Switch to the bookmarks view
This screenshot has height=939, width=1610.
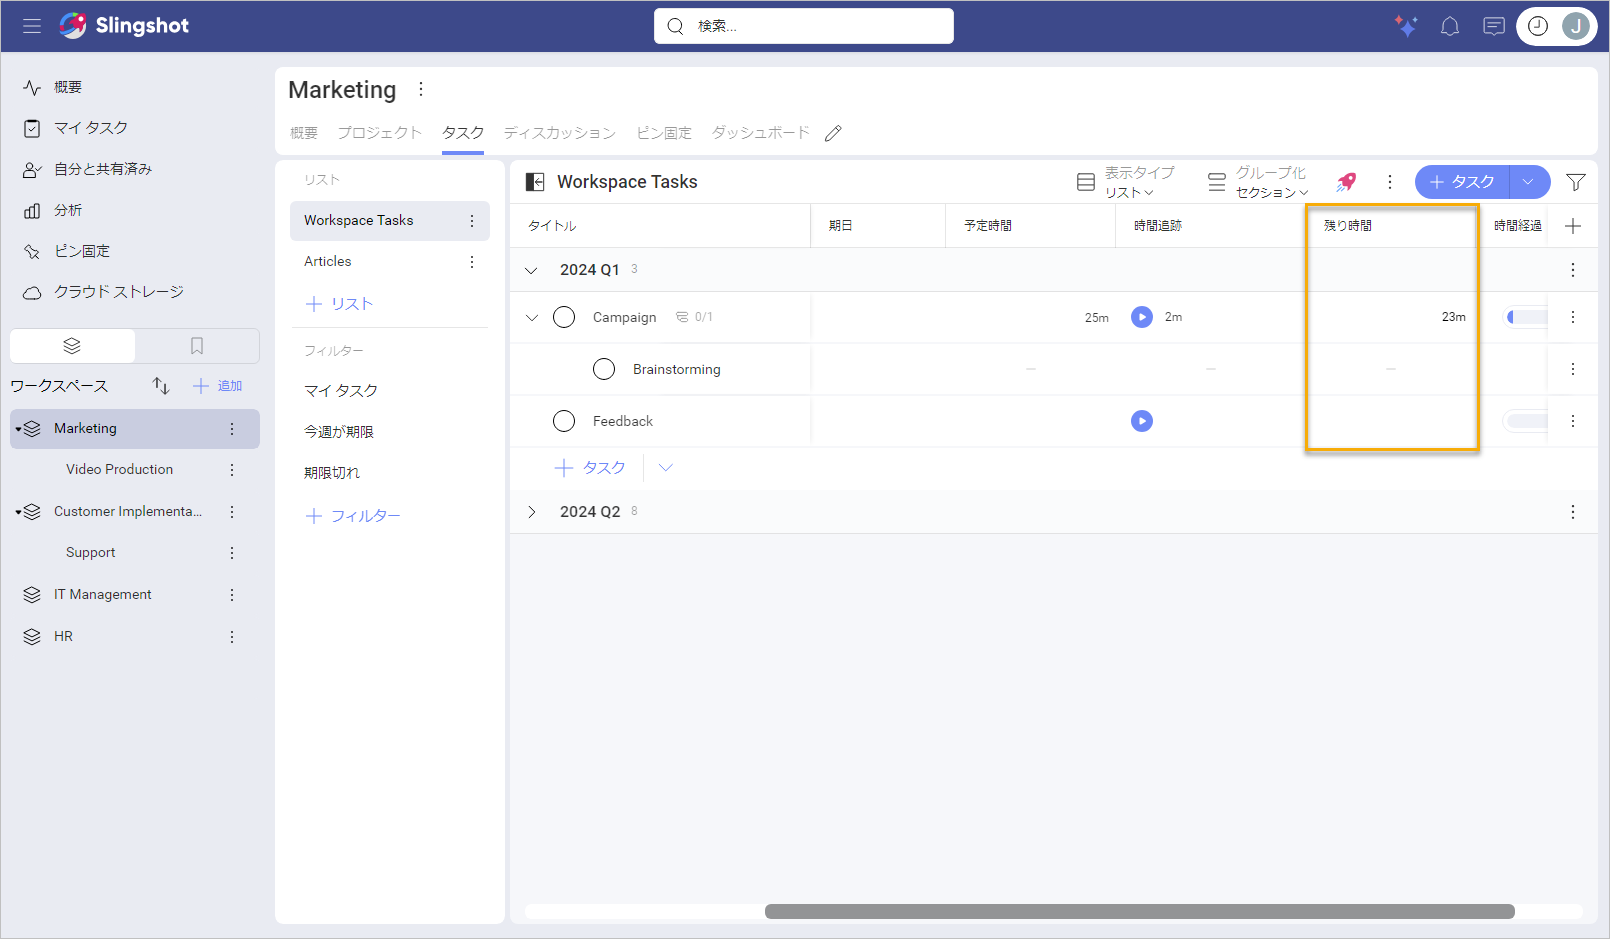[197, 346]
